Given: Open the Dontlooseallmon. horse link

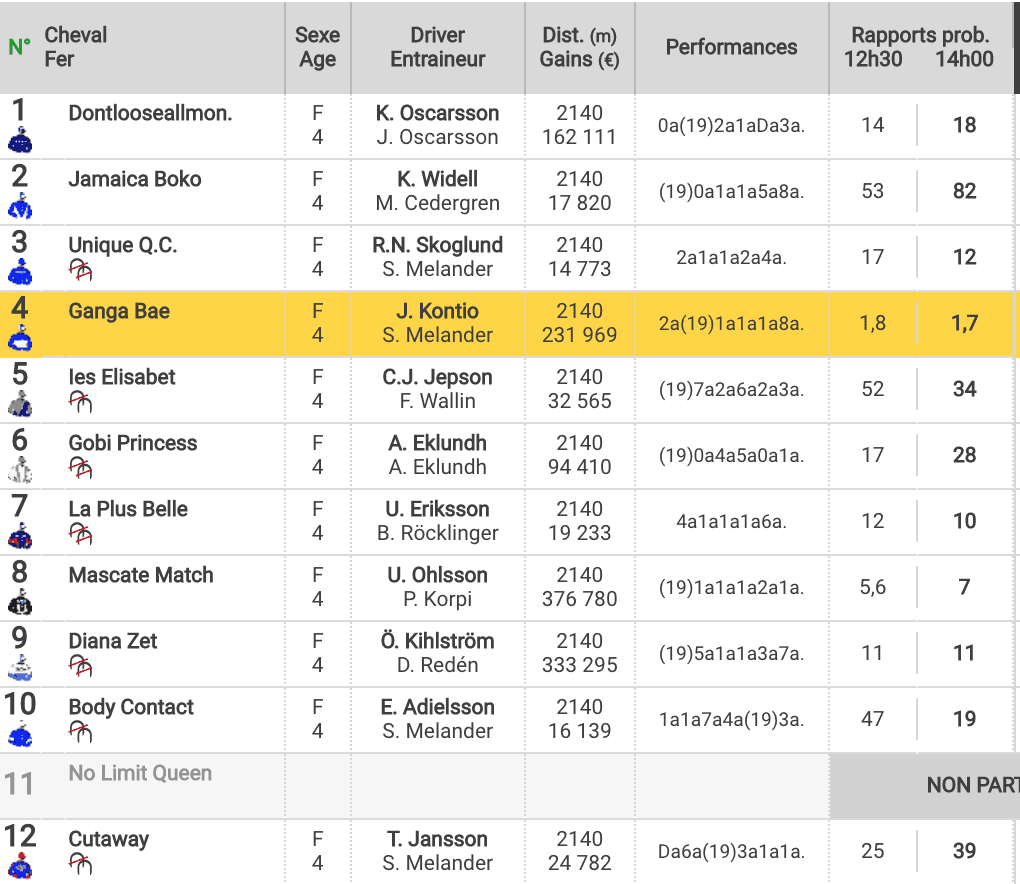Looking at the screenshot, I should pyautogui.click(x=150, y=113).
